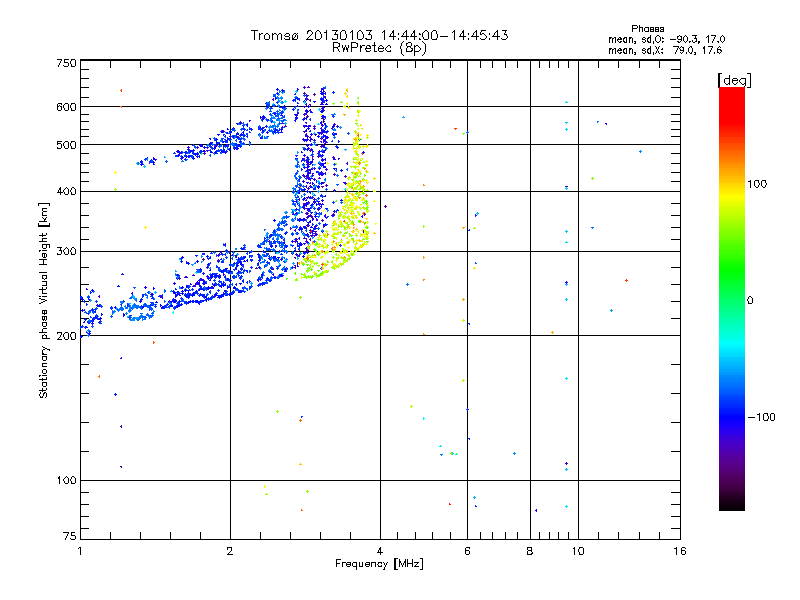Click the 'Phases' header label
Screen dimensions: 800x600
point(647,29)
